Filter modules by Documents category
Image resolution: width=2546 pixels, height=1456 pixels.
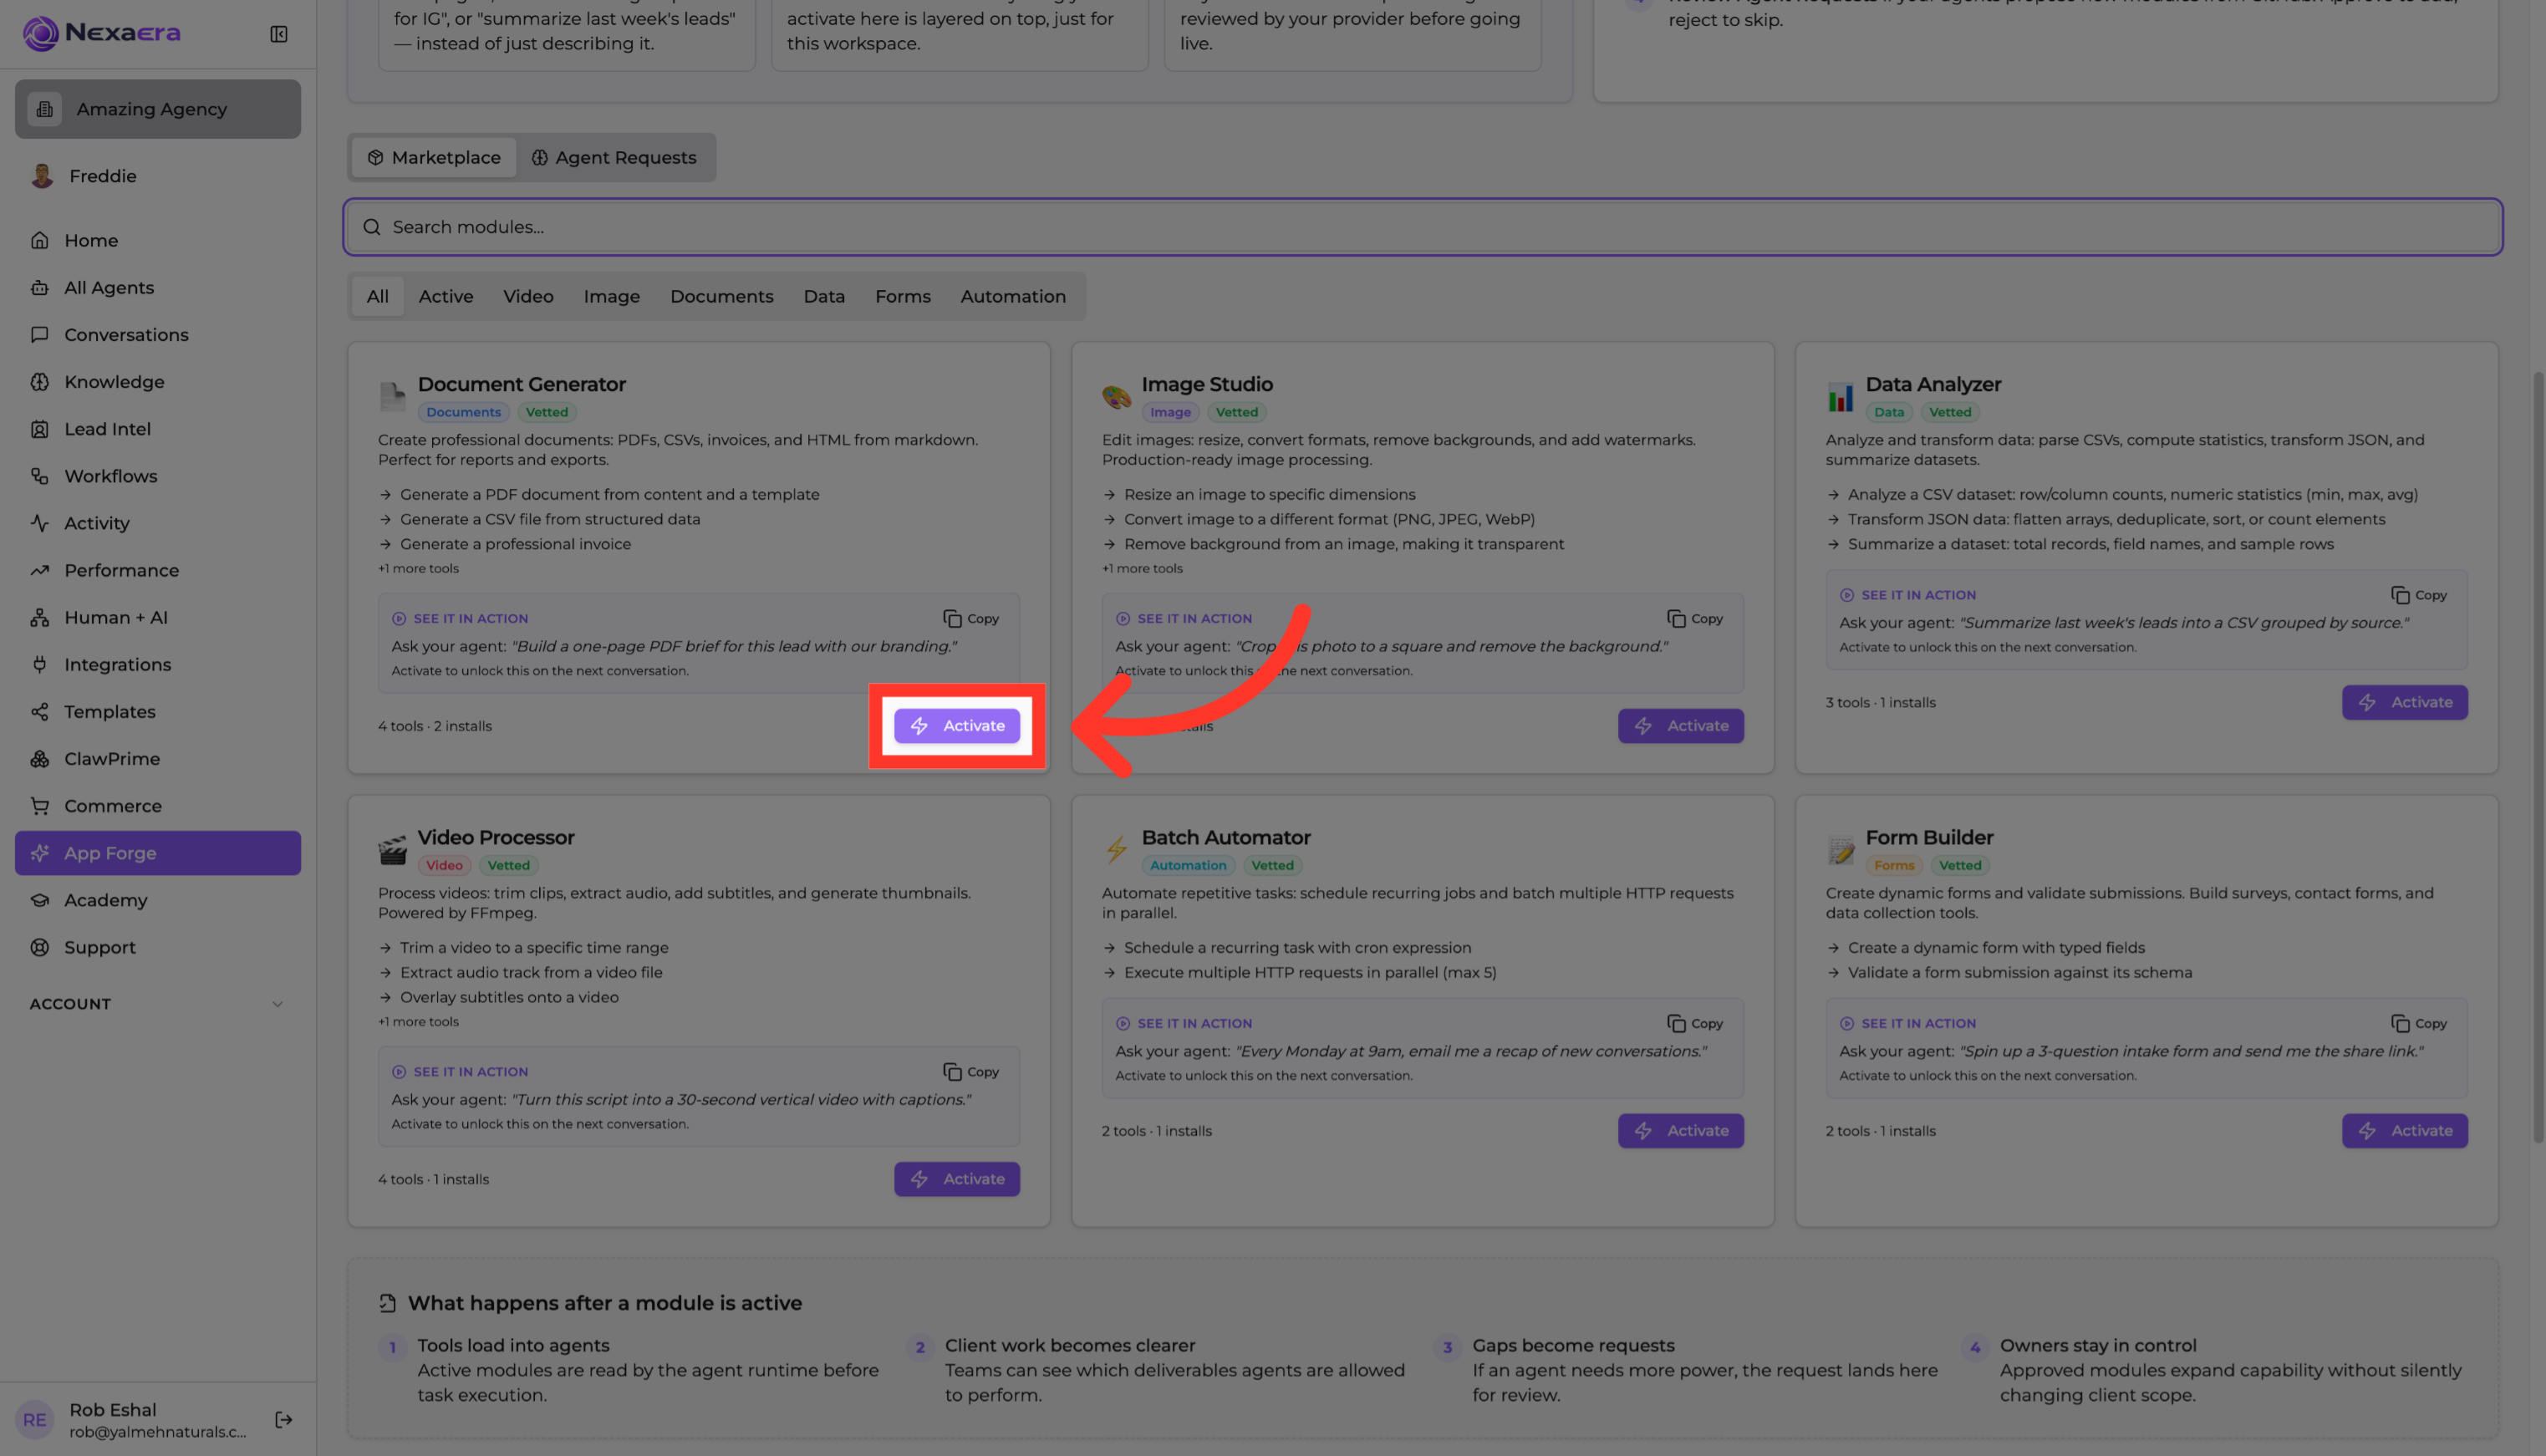coord(722,296)
